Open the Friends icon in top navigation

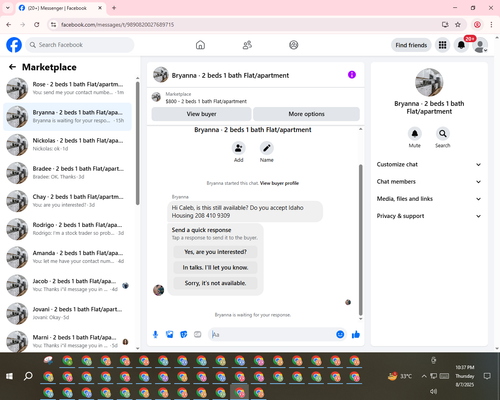(247, 45)
